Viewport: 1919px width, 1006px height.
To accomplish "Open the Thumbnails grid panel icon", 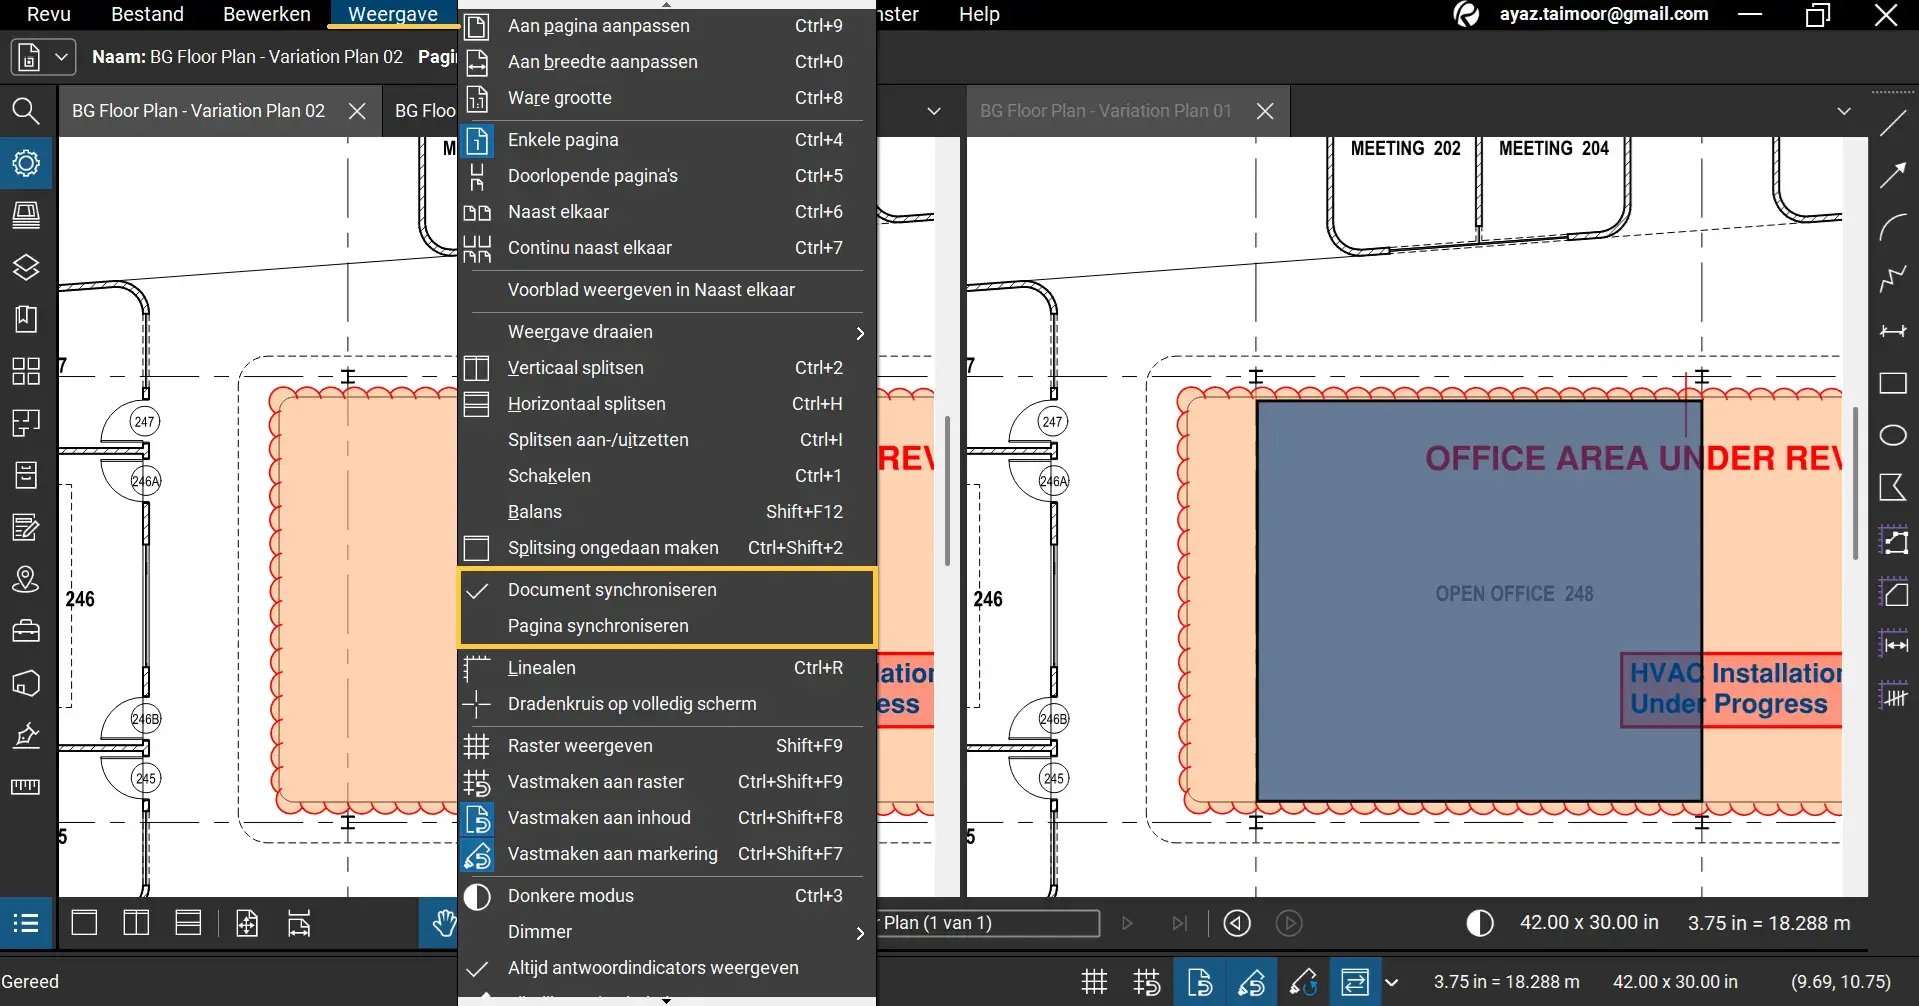I will pos(26,371).
